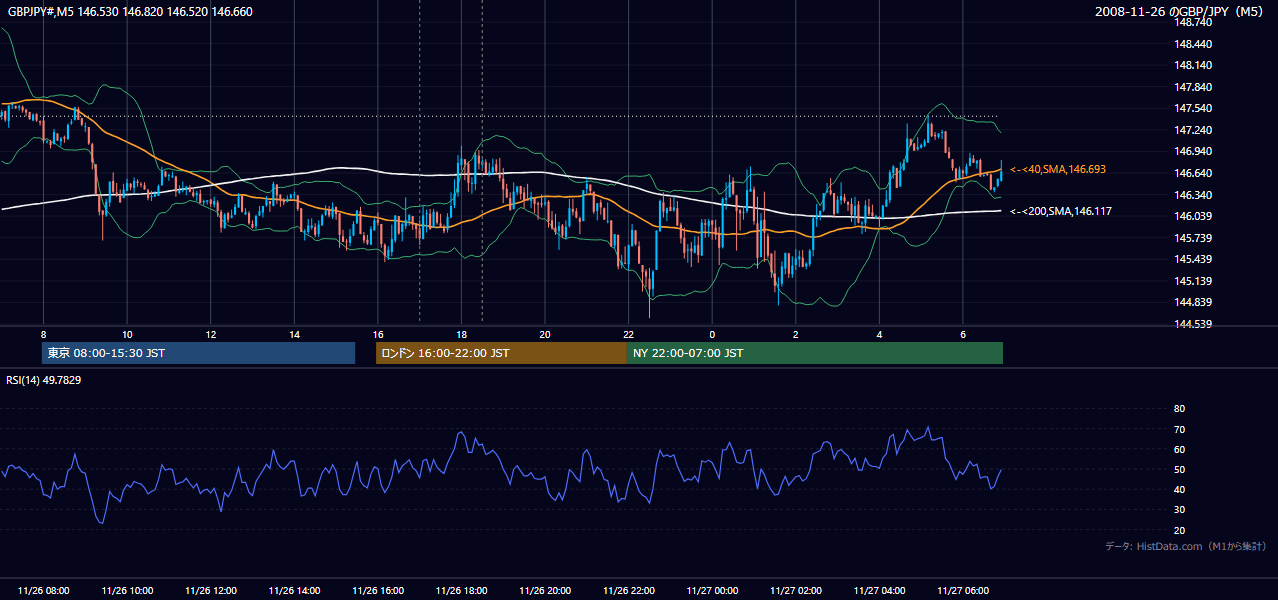Click the RSI 70 level label
The width and height of the screenshot is (1278, 600).
click(x=1179, y=429)
